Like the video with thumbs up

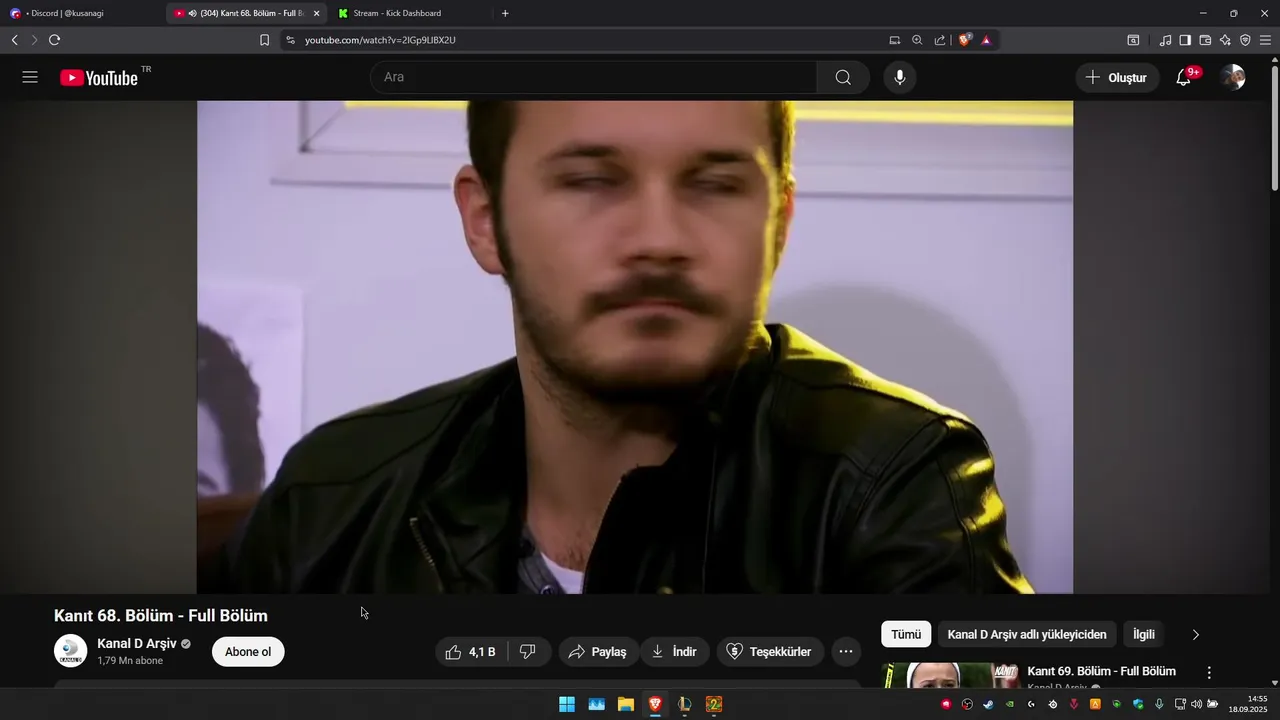[x=470, y=652]
